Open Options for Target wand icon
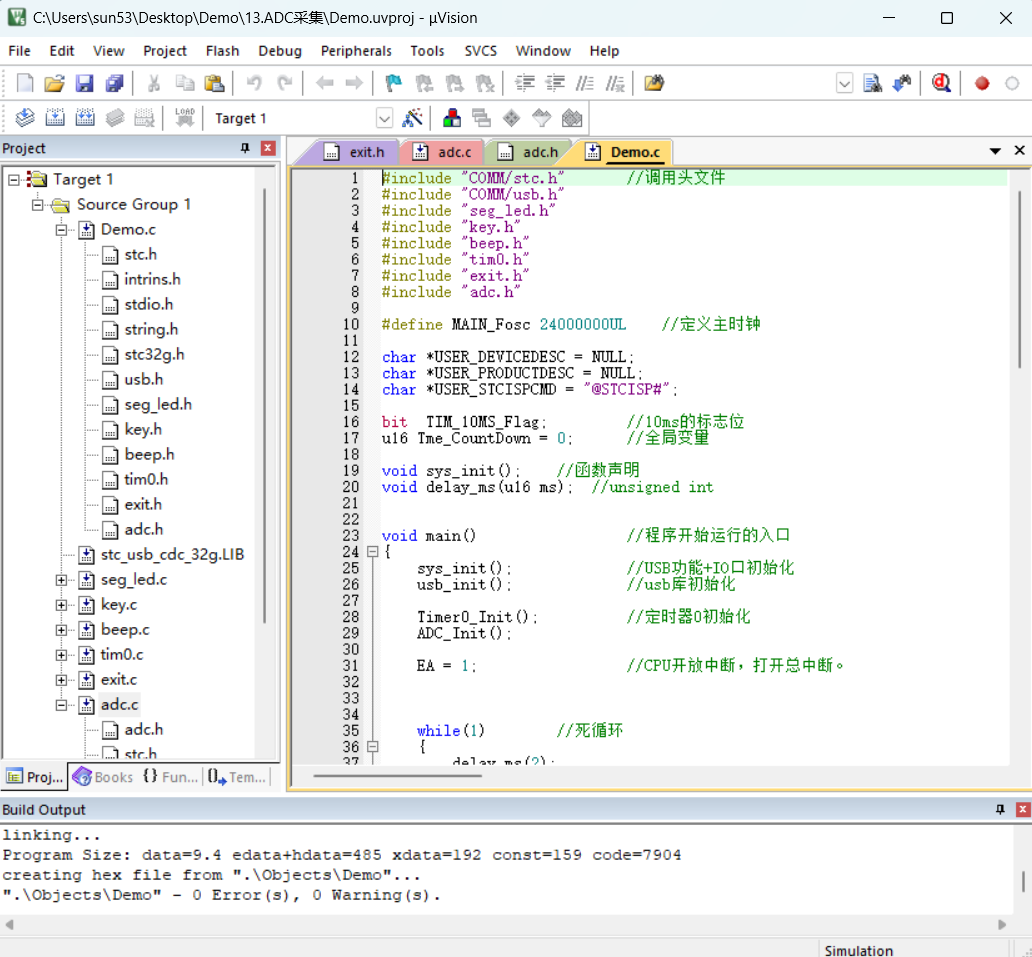Viewport: 1032px width, 957px height. tap(413, 118)
